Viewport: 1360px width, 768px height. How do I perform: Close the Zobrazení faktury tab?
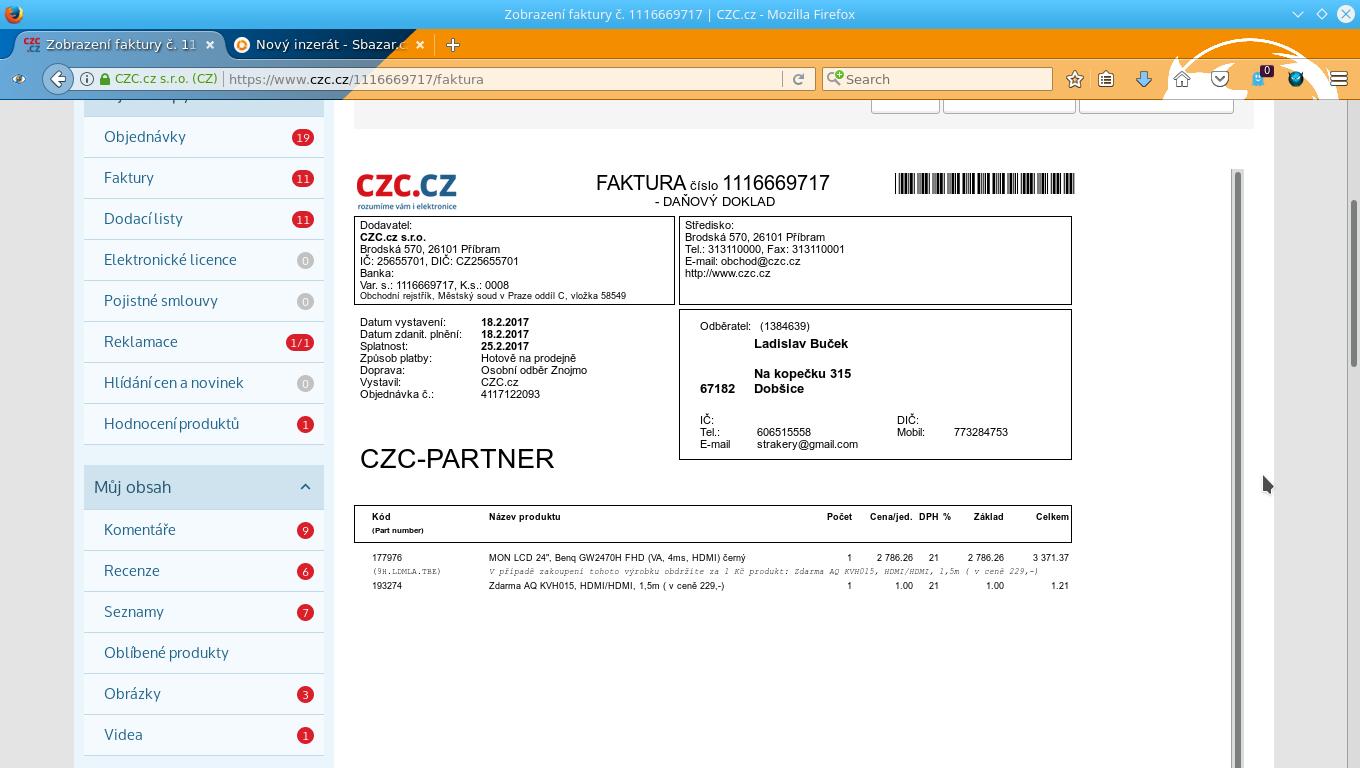click(210, 44)
